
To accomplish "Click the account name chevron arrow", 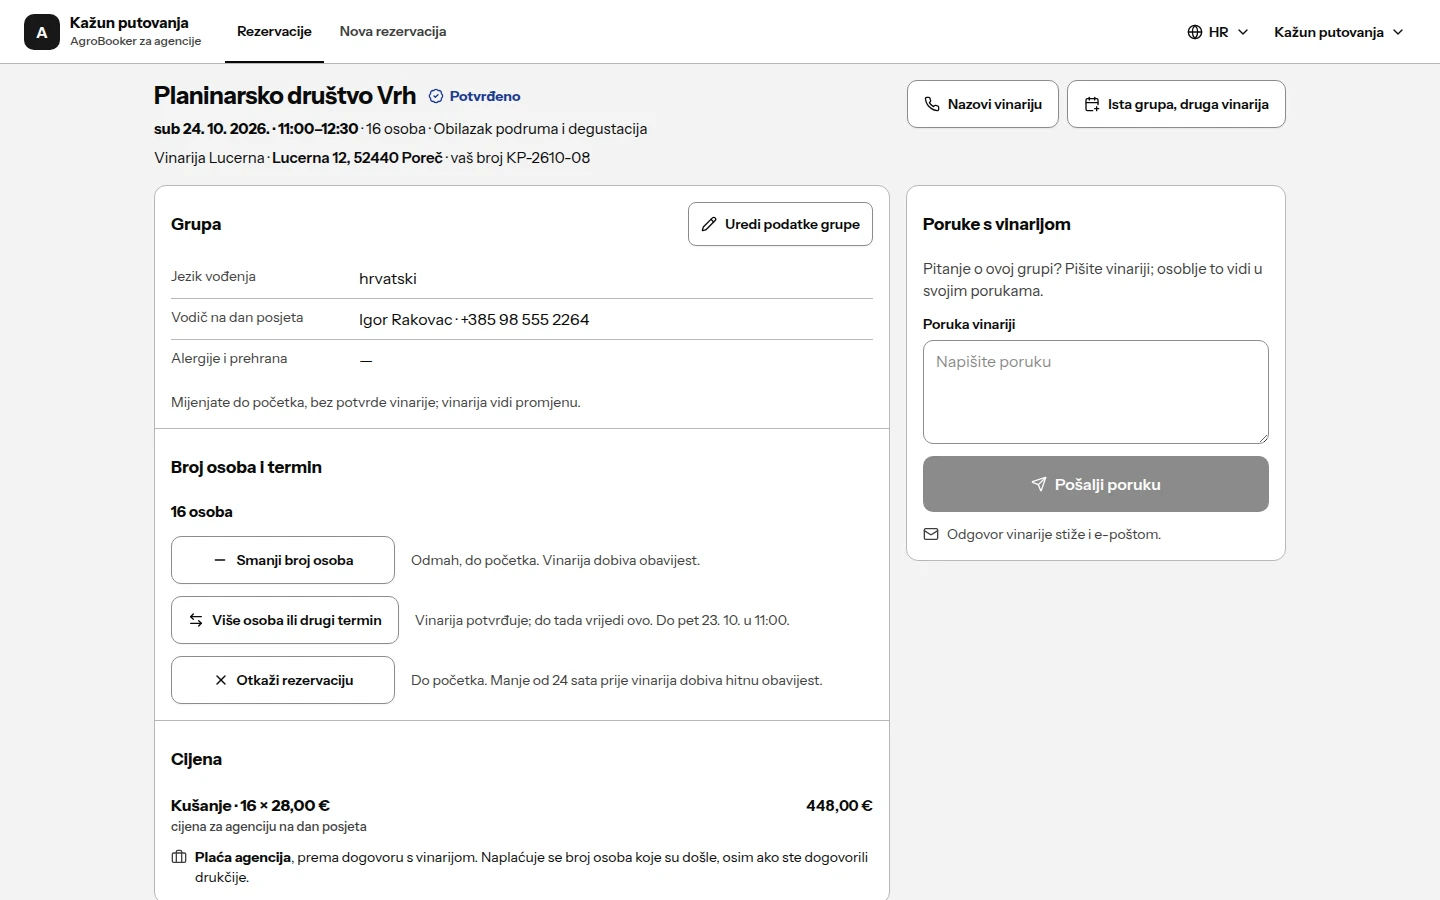I will 1398,32.
